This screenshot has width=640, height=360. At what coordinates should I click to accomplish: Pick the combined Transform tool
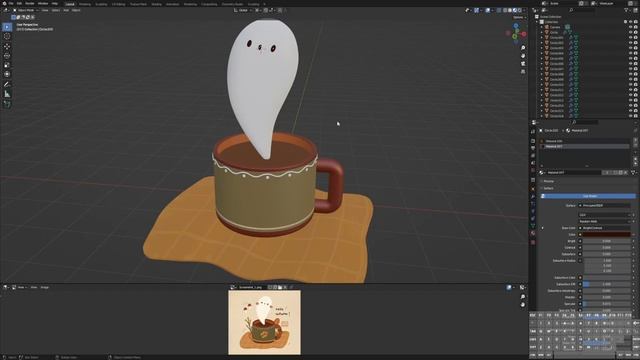7,74
